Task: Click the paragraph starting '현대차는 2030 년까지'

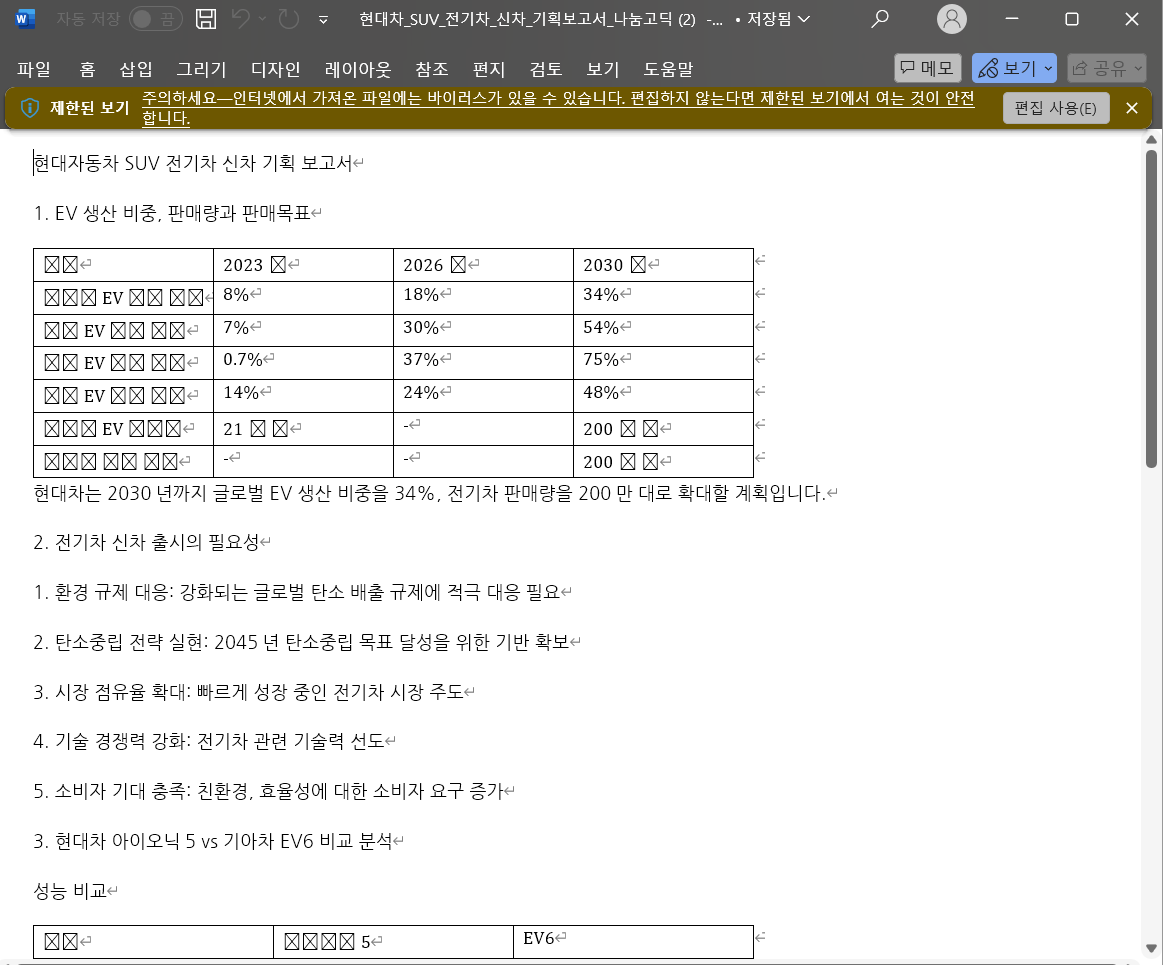Action: (x=429, y=493)
